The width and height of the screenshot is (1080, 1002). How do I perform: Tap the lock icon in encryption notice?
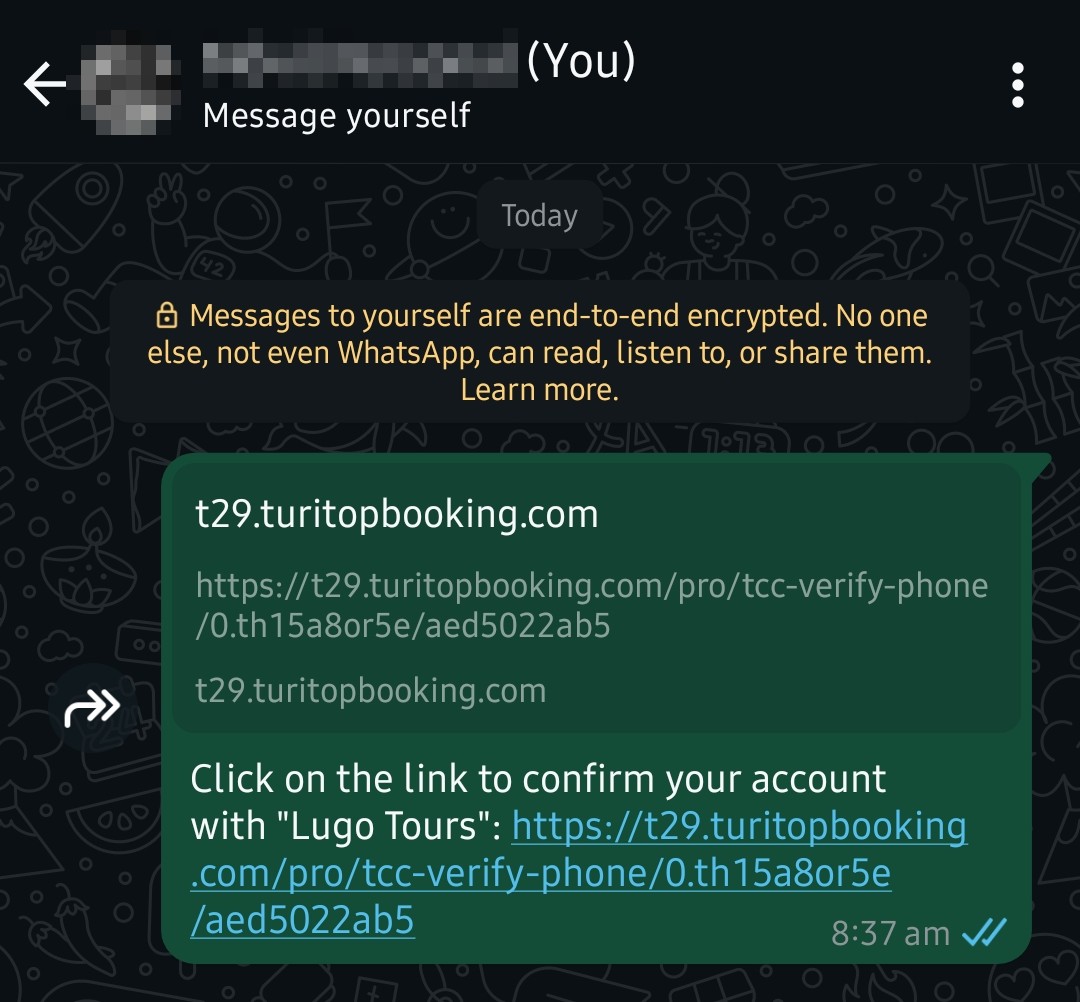(x=167, y=315)
